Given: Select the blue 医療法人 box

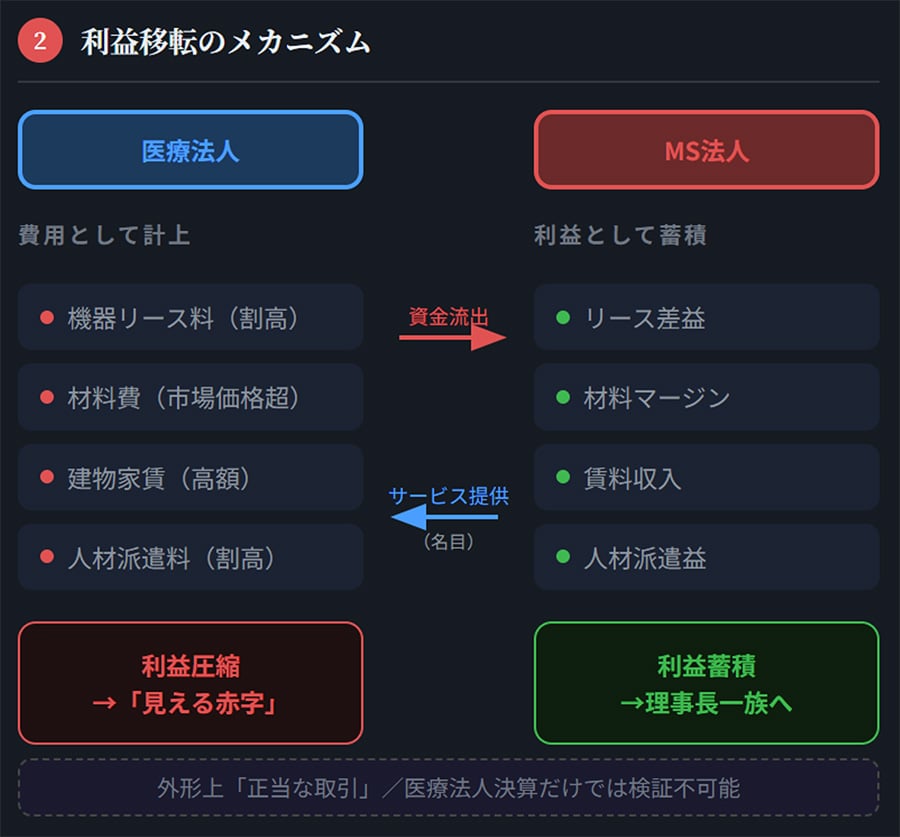Looking at the screenshot, I should tap(190, 150).
